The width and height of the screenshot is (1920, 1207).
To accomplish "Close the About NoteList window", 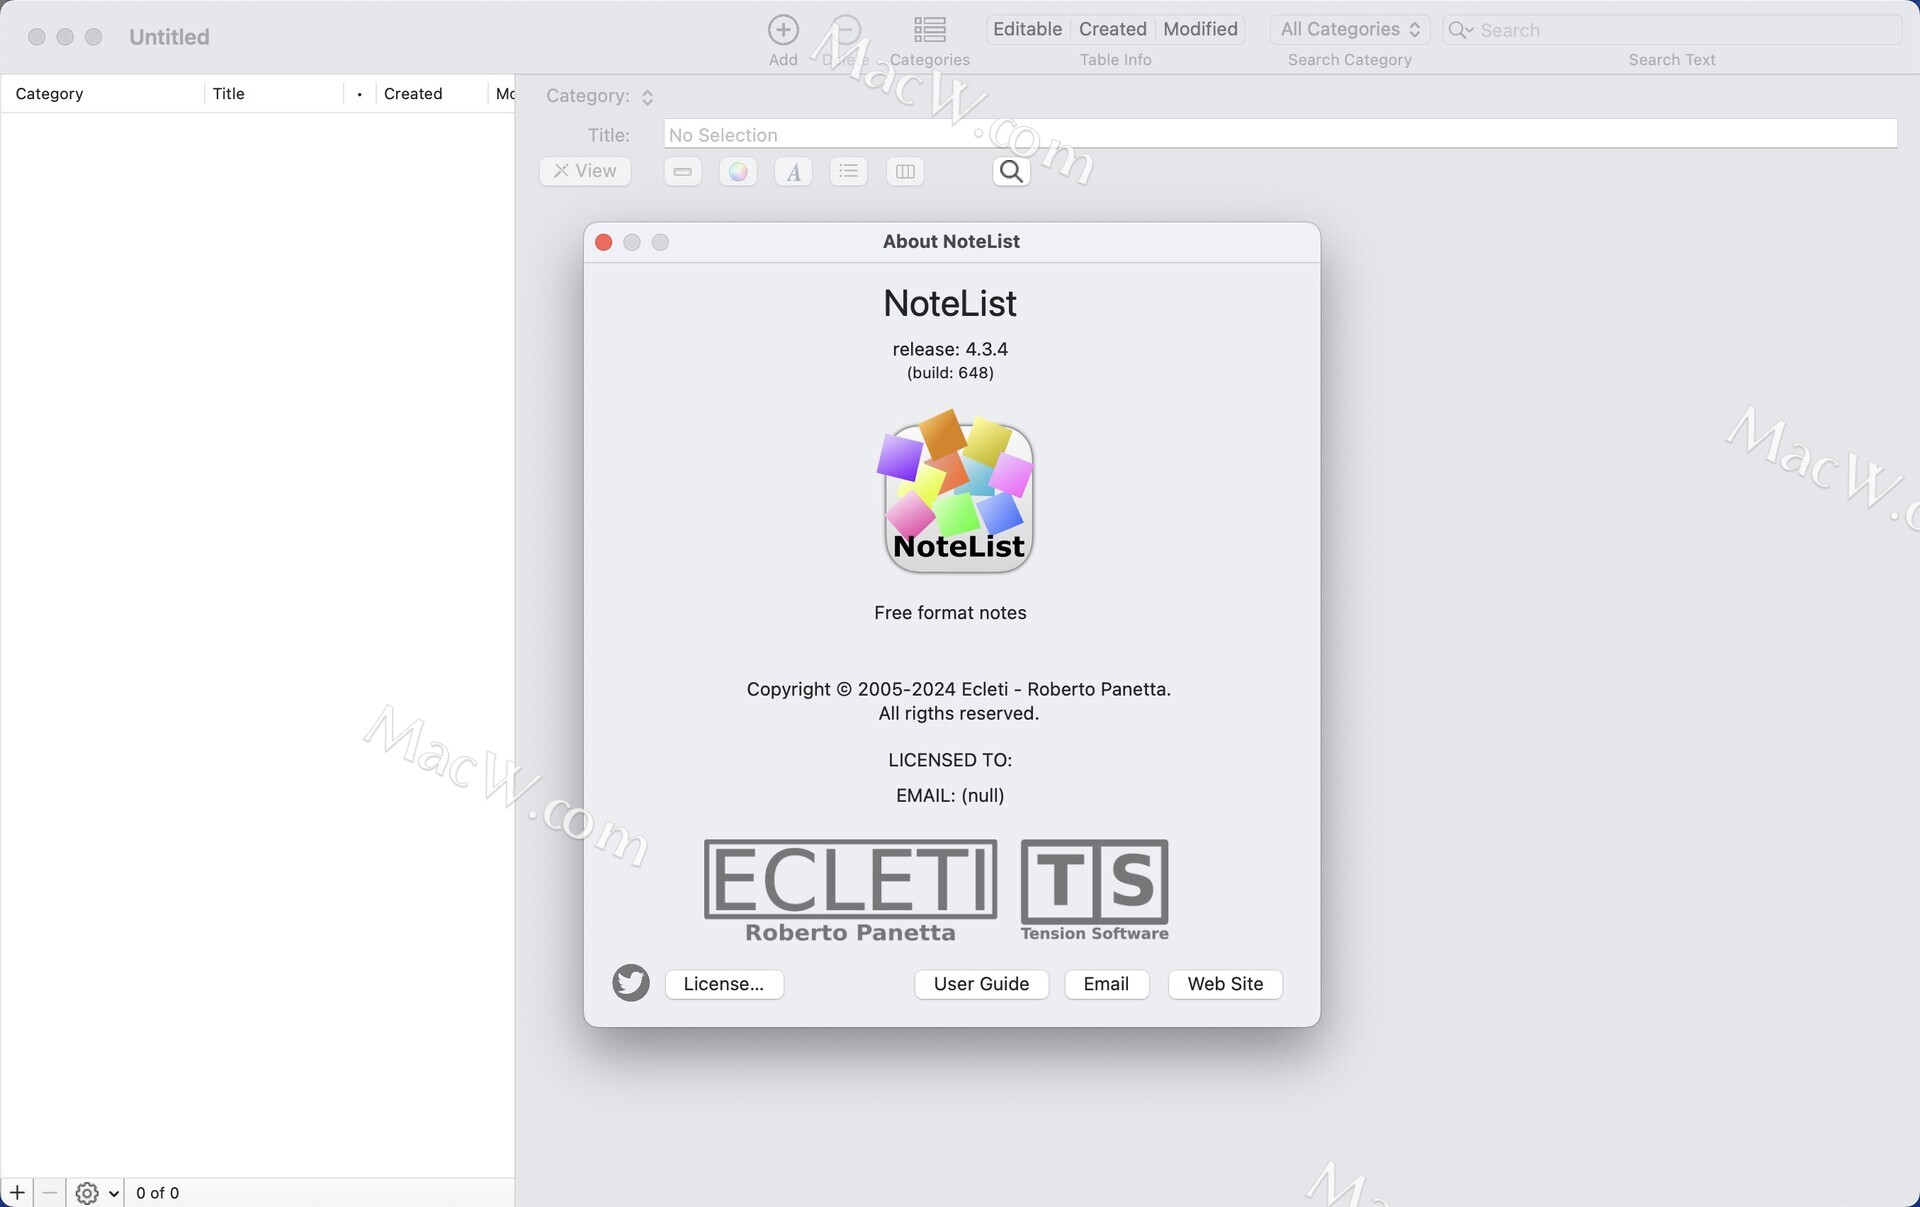I will tap(604, 242).
